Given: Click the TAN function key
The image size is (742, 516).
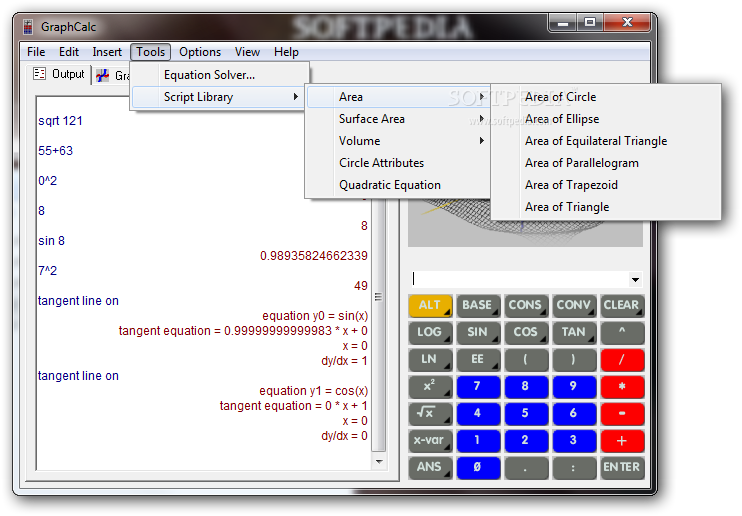Looking at the screenshot, I should (x=574, y=332).
